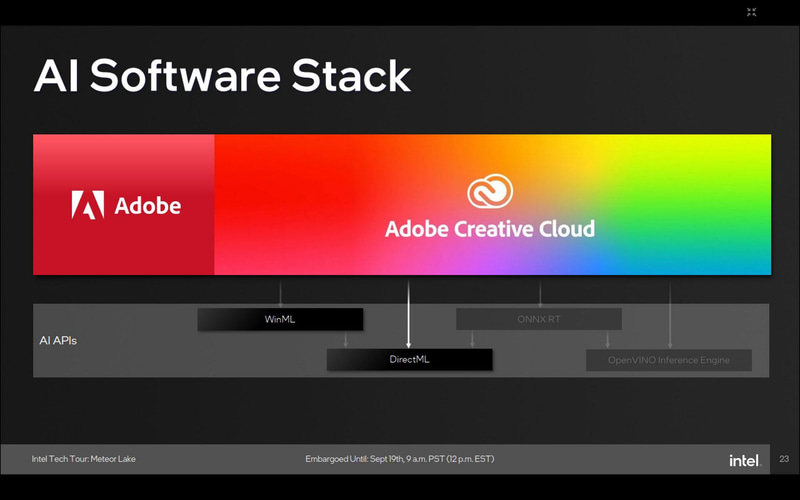Select the WinML box
800x500 pixels.
280,319
